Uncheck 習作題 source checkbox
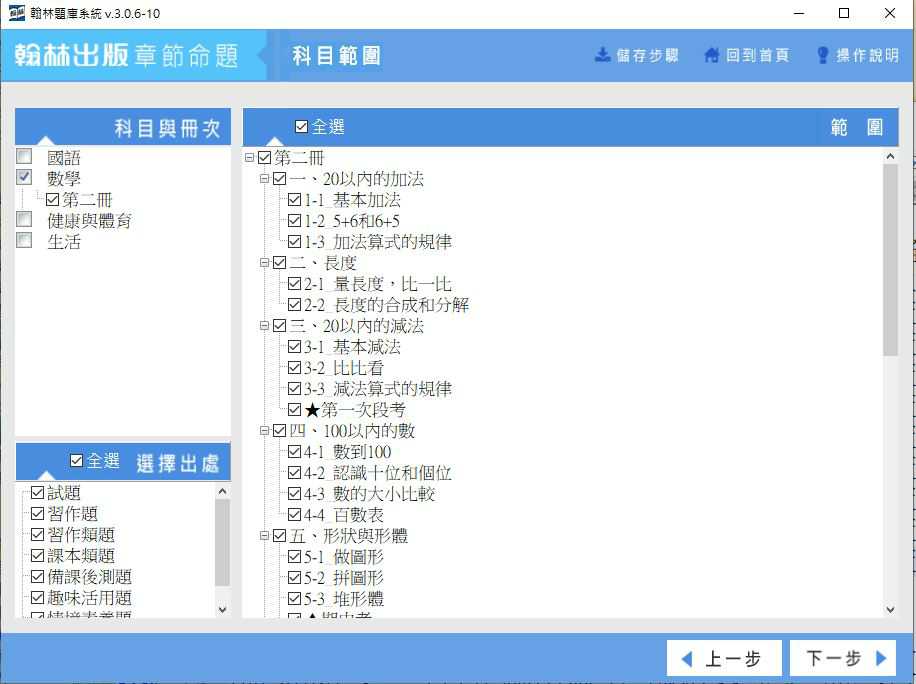 37,514
